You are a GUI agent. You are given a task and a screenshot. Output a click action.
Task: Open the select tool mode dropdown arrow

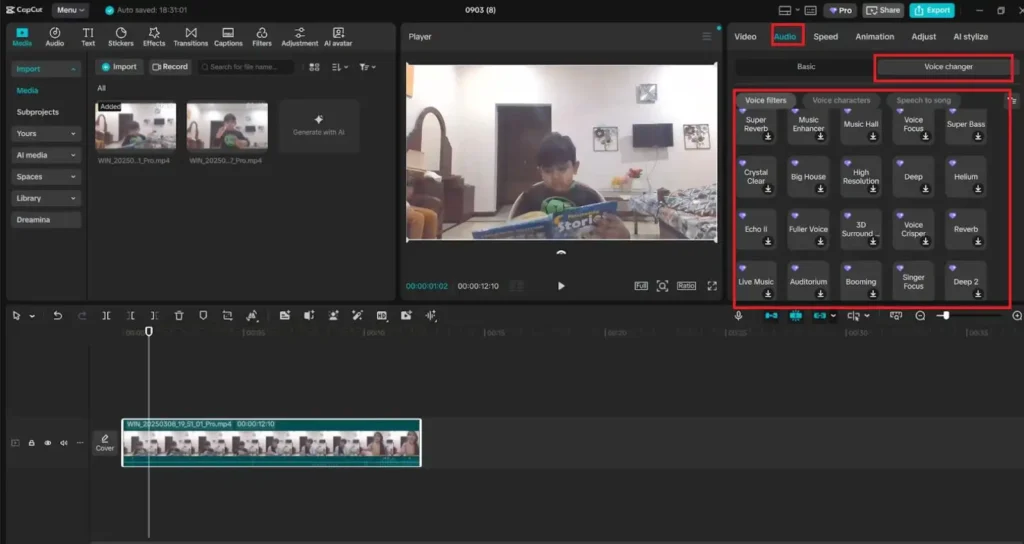click(32, 316)
